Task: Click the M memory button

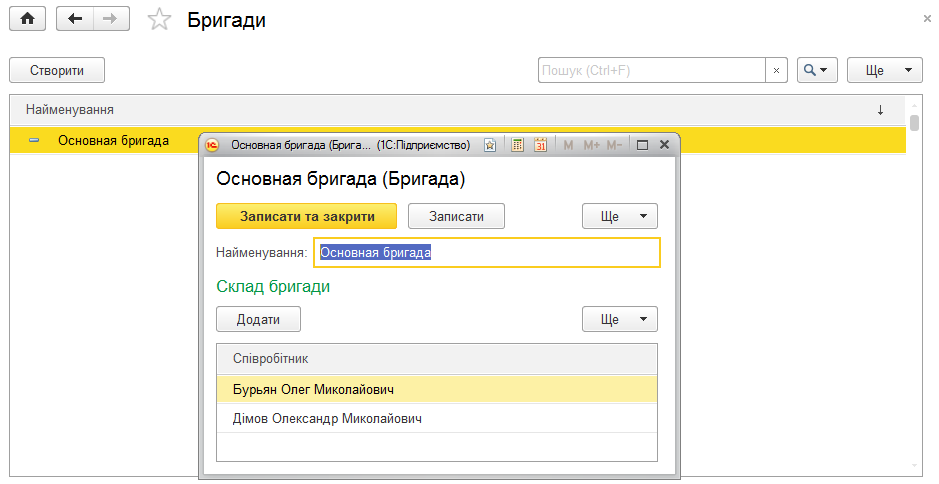Action: click(x=568, y=145)
